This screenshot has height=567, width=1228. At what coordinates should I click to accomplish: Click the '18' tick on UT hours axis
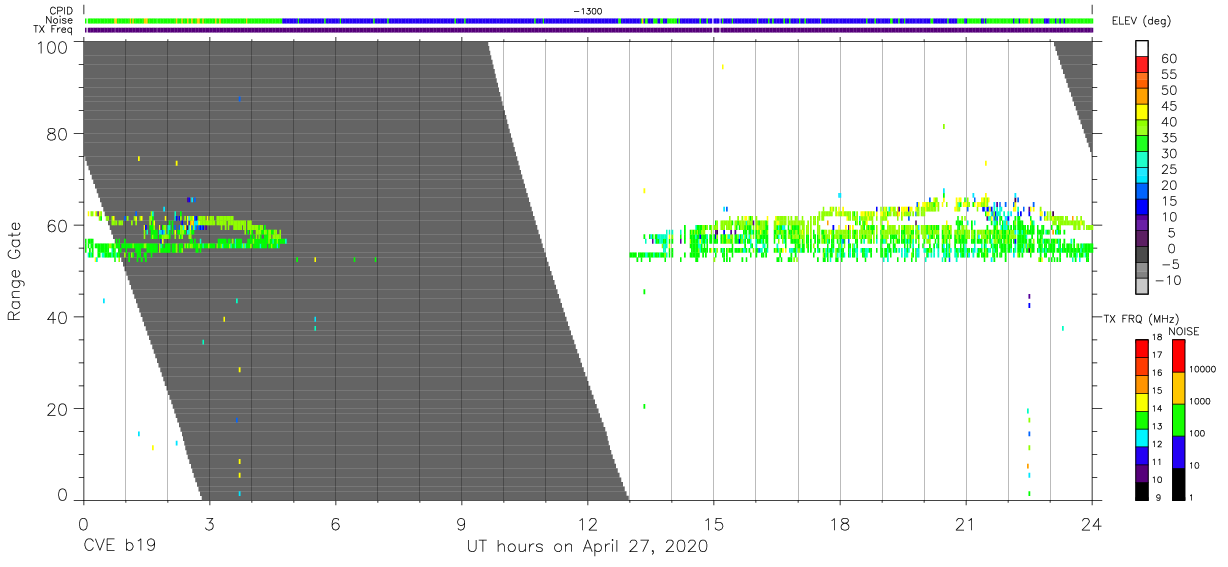tap(839, 524)
